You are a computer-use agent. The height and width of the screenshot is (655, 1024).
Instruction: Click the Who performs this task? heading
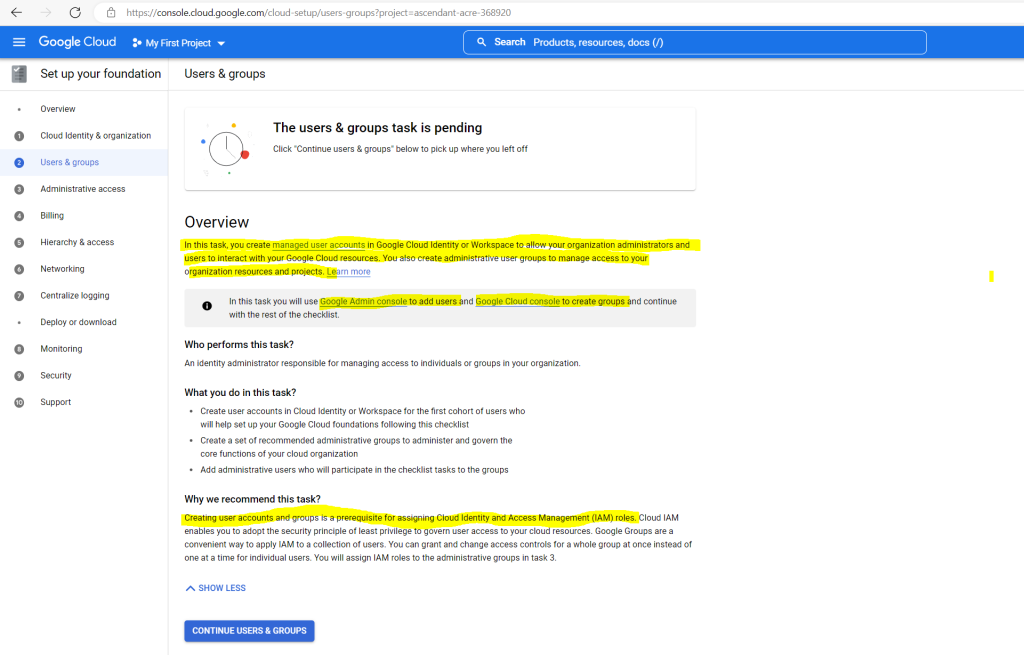pos(239,345)
